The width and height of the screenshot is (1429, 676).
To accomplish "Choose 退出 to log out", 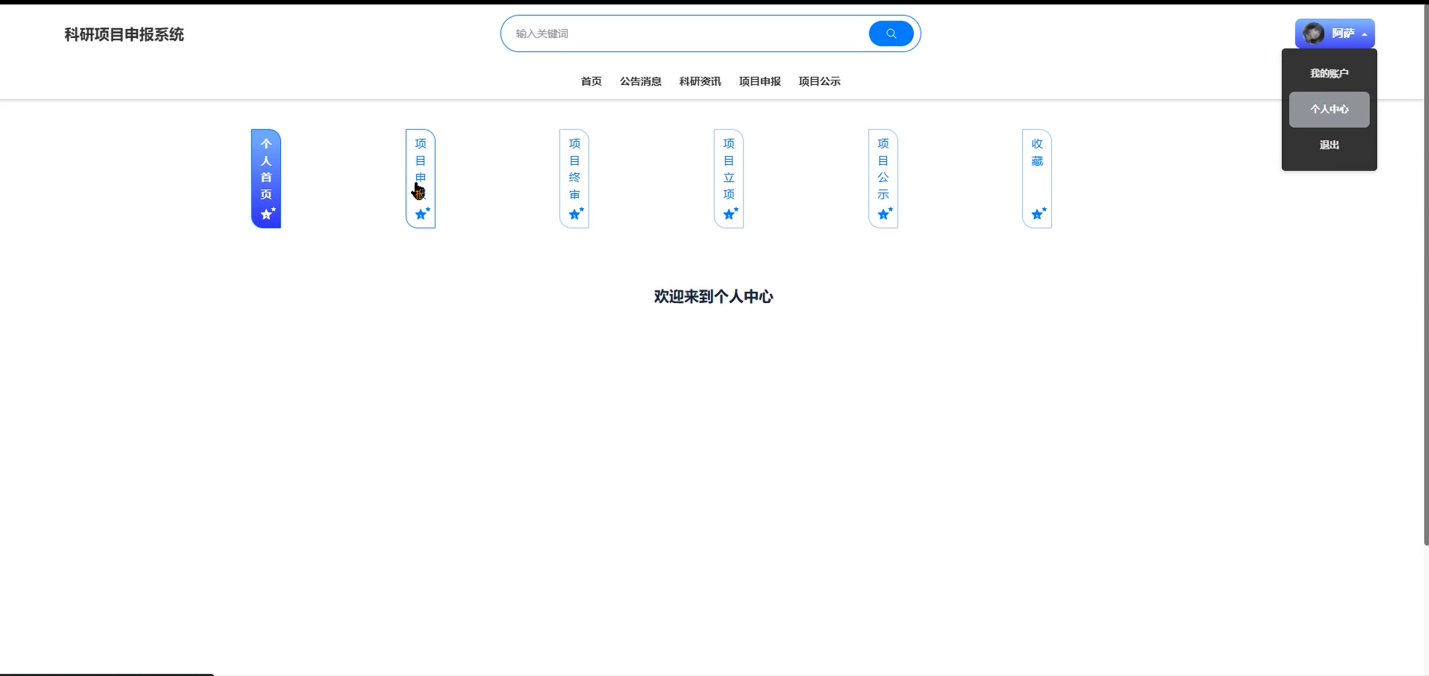I will 1329,145.
